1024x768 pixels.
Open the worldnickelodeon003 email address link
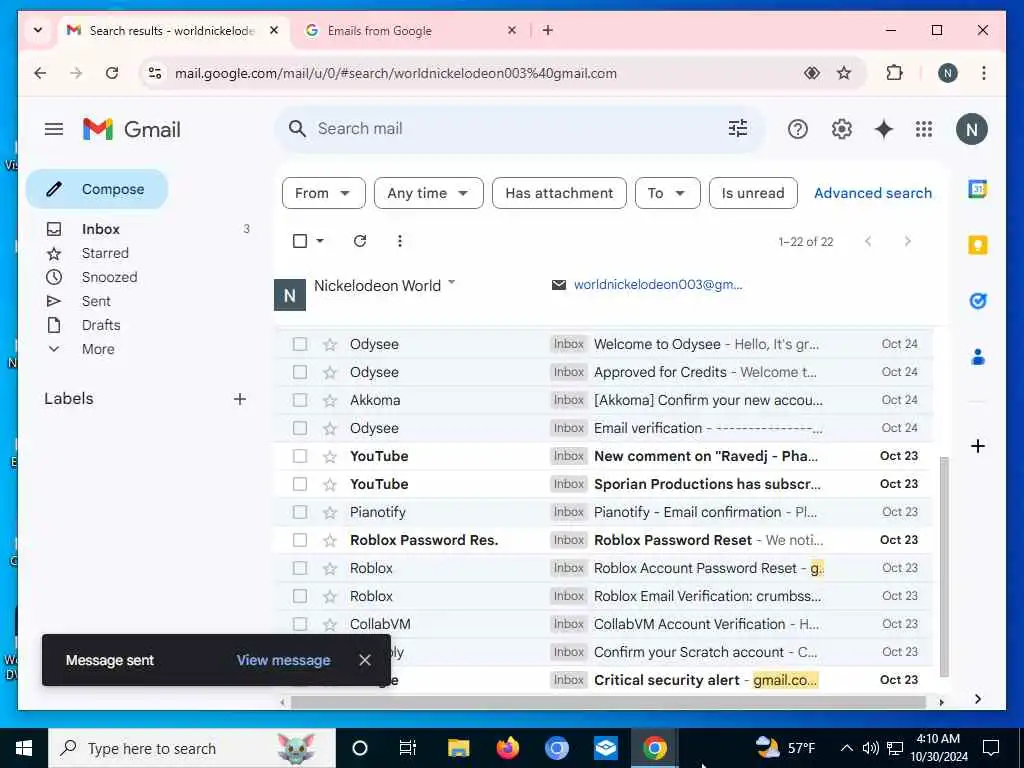click(658, 285)
